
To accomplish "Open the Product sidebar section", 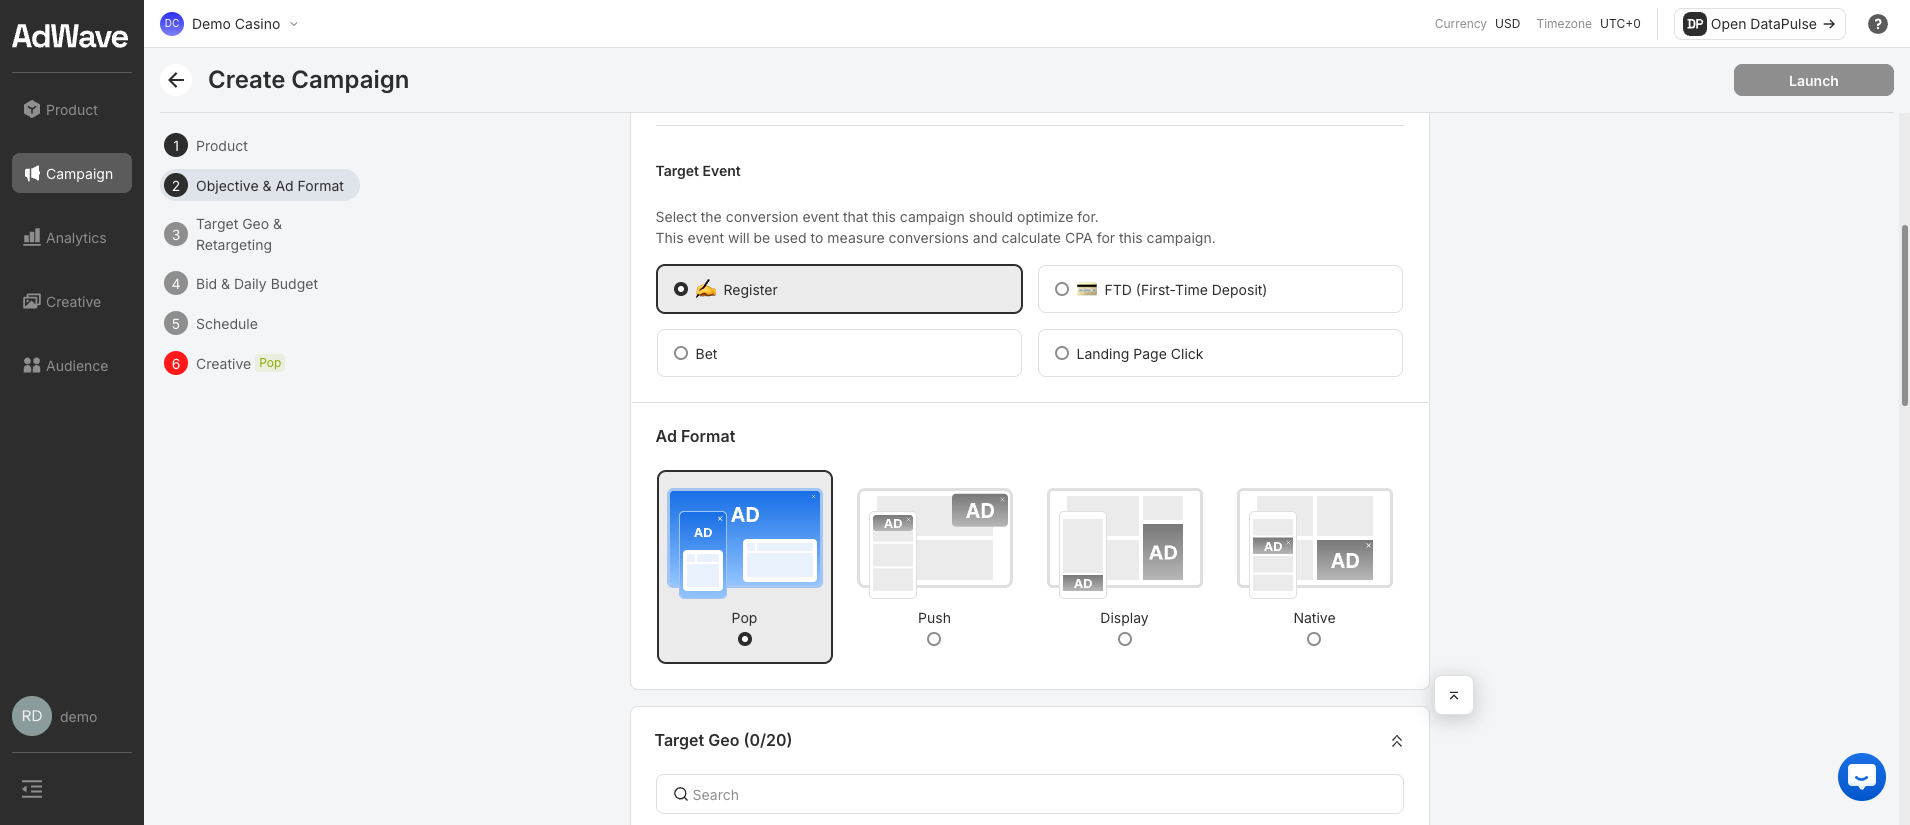I will (71, 110).
